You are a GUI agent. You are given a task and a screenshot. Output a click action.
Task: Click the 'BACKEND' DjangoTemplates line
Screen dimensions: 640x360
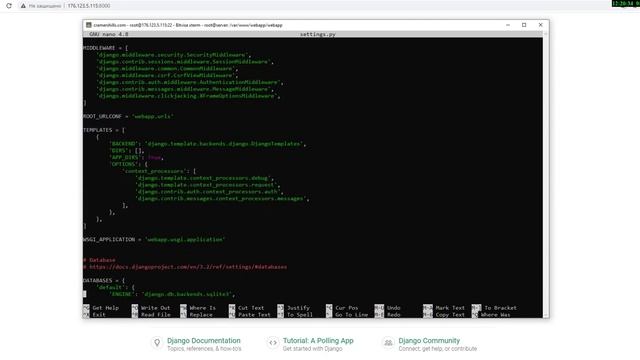208,144
